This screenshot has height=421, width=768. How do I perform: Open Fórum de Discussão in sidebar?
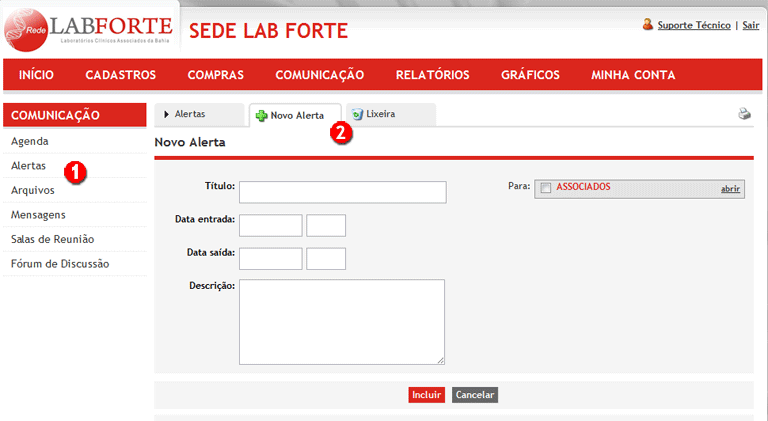(x=60, y=264)
